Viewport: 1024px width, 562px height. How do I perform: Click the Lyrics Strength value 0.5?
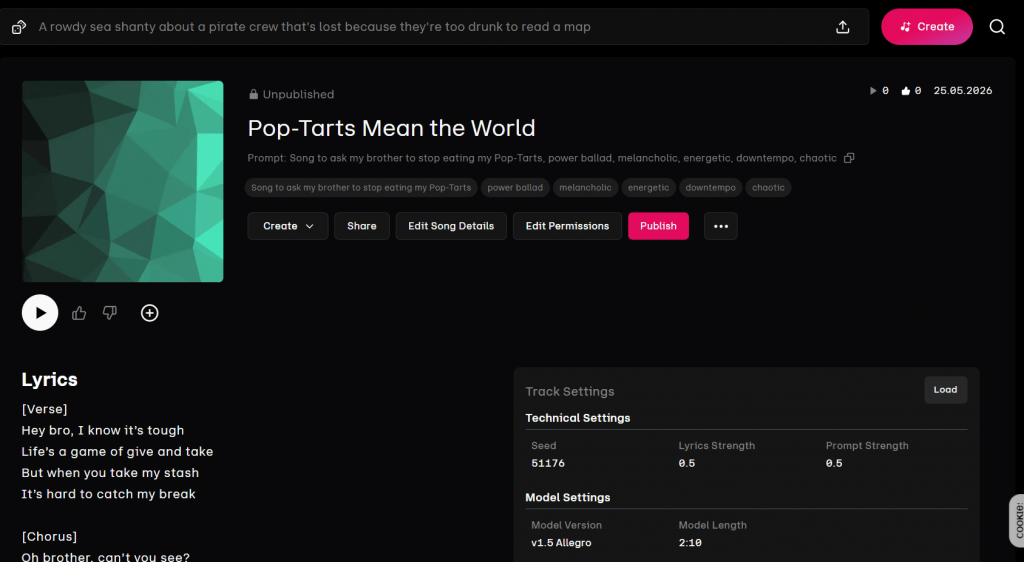pyautogui.click(x=687, y=463)
